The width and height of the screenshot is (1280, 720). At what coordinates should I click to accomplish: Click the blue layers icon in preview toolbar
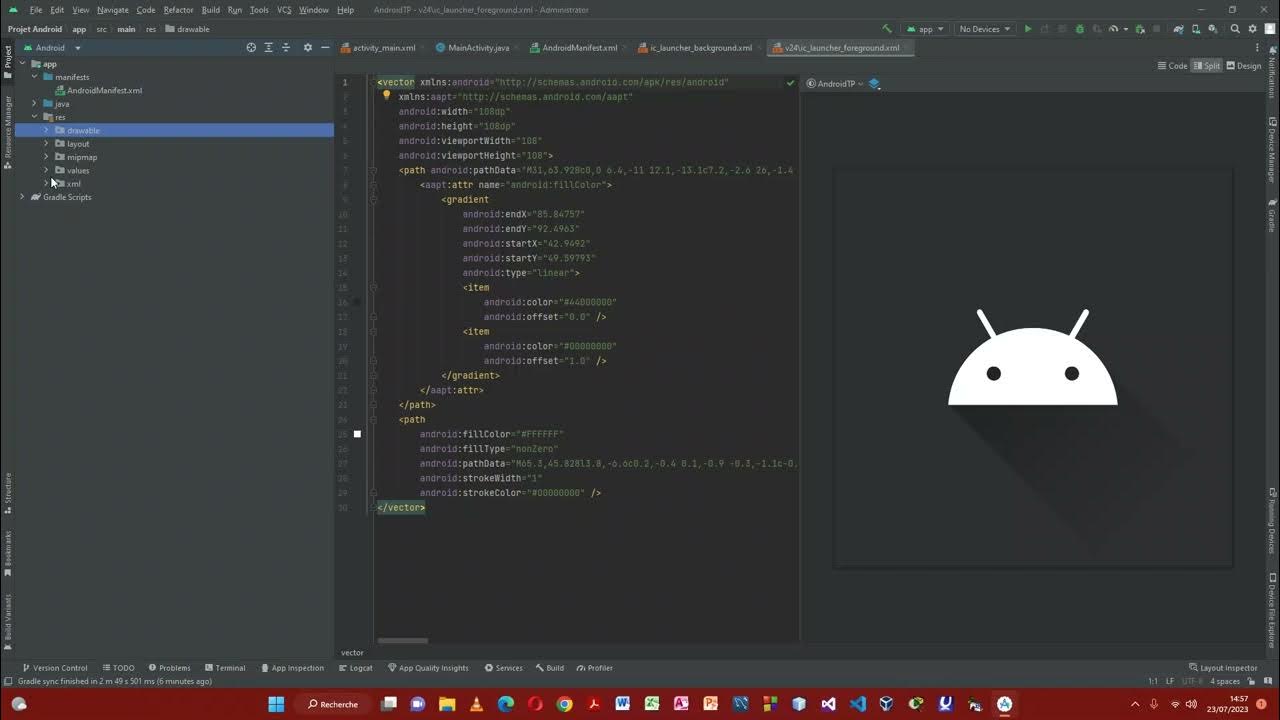[x=874, y=84]
